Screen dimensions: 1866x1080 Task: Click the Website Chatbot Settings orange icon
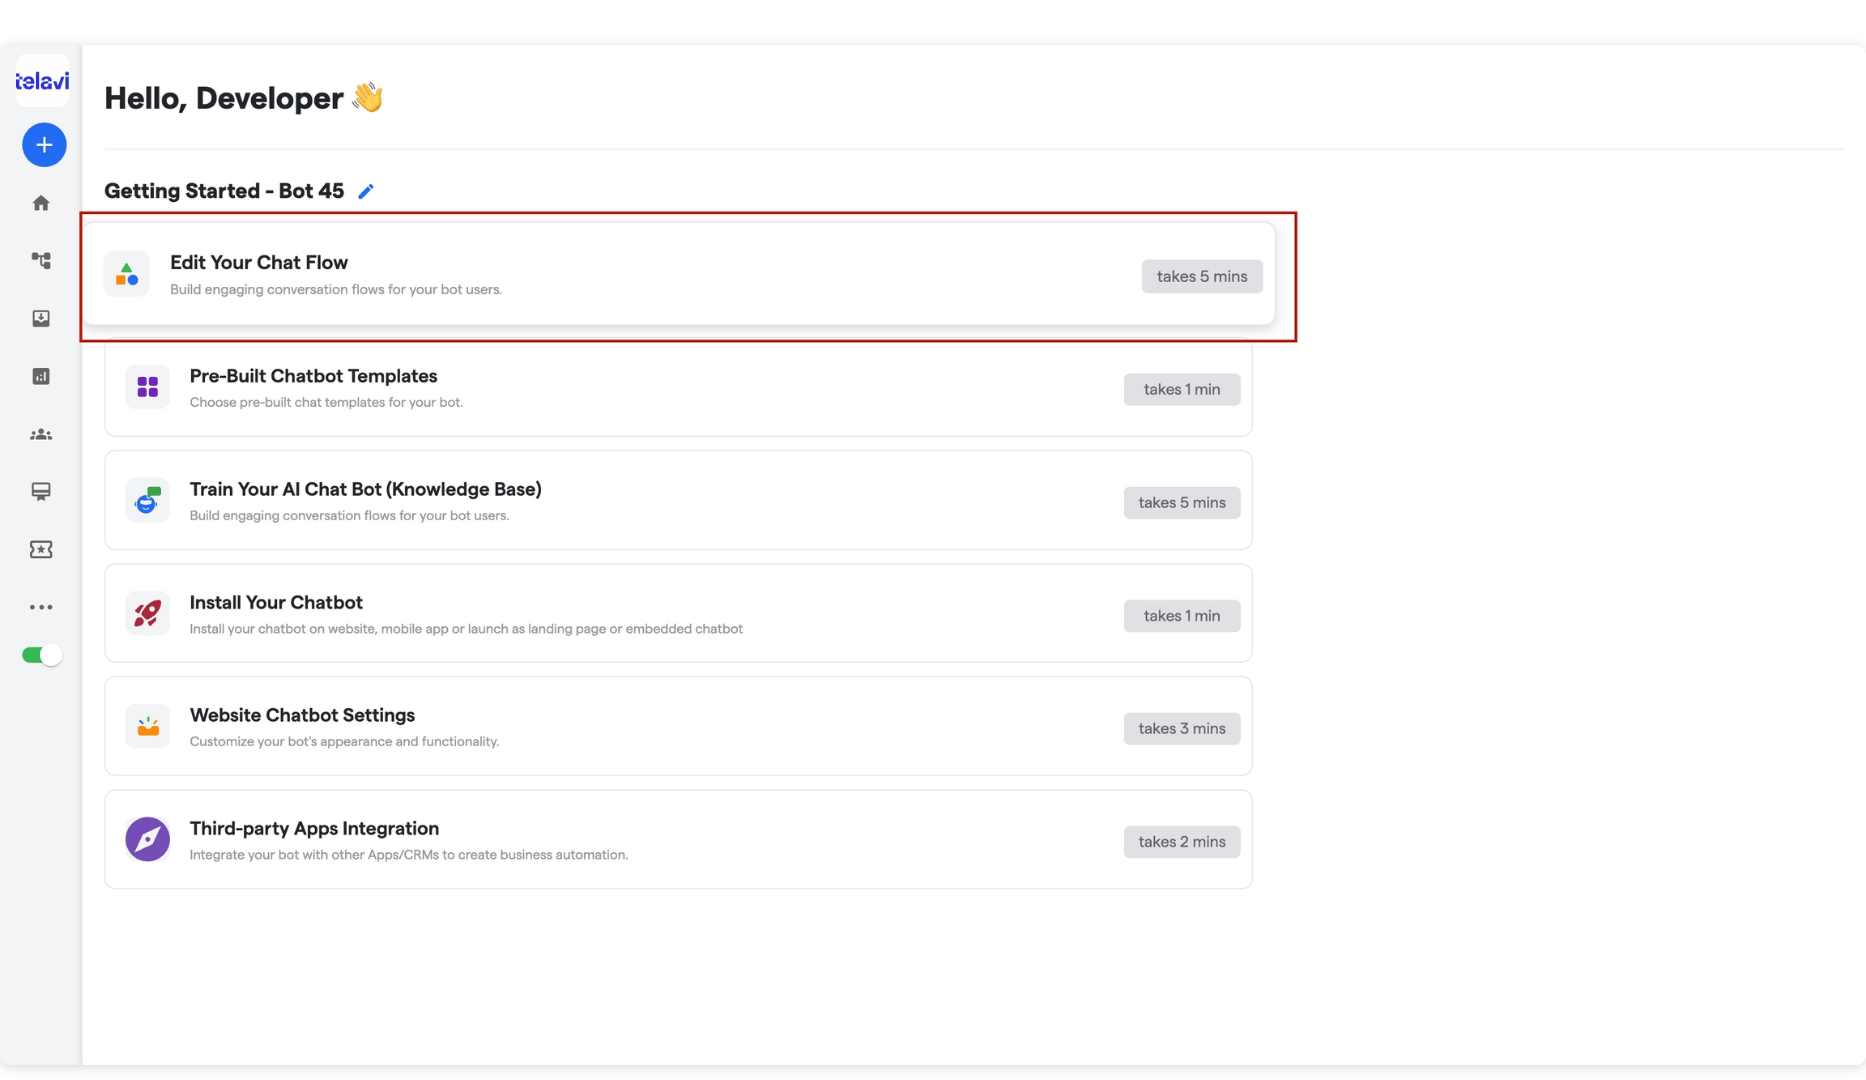pos(148,726)
